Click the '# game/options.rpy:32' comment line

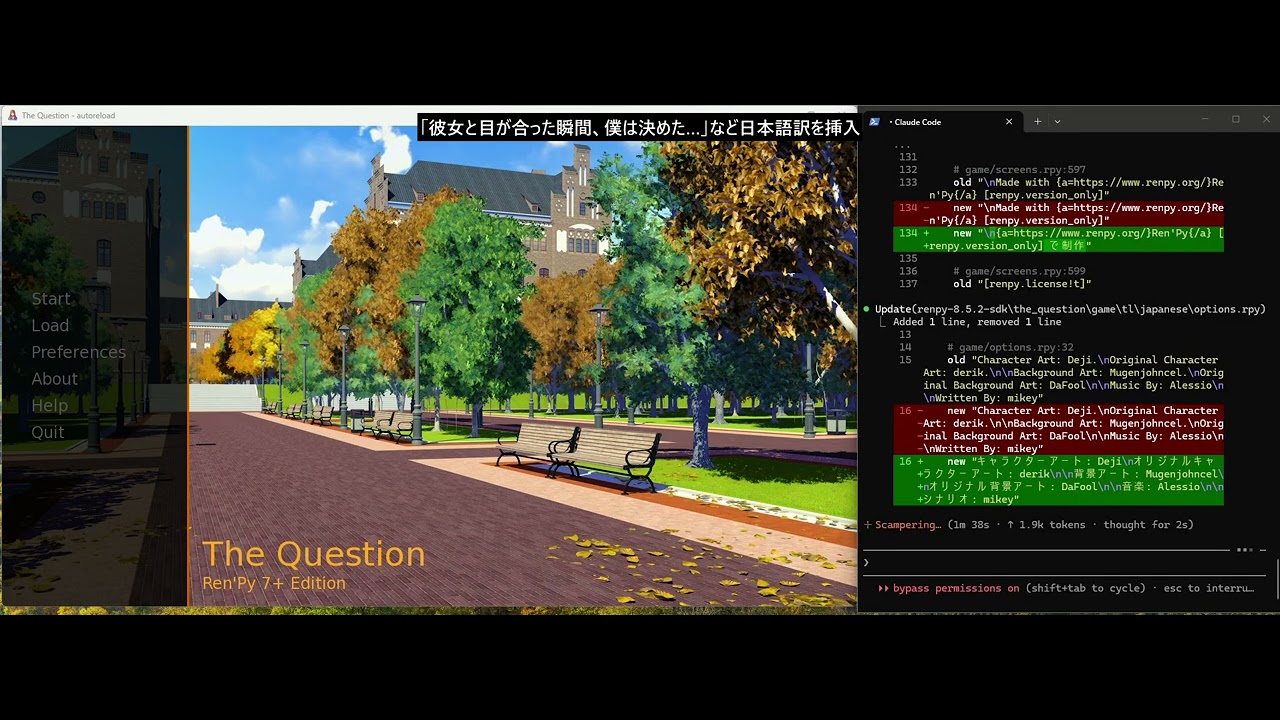coord(1010,347)
